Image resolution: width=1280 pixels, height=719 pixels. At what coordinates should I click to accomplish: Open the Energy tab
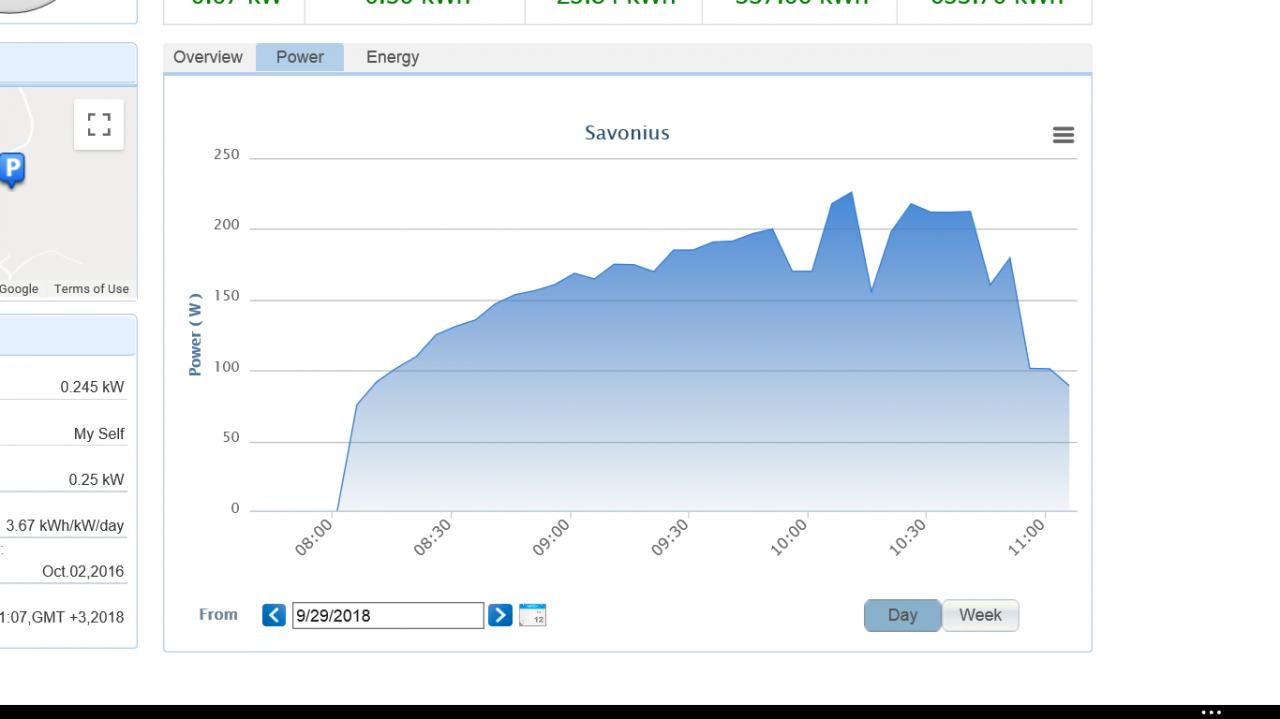click(392, 57)
